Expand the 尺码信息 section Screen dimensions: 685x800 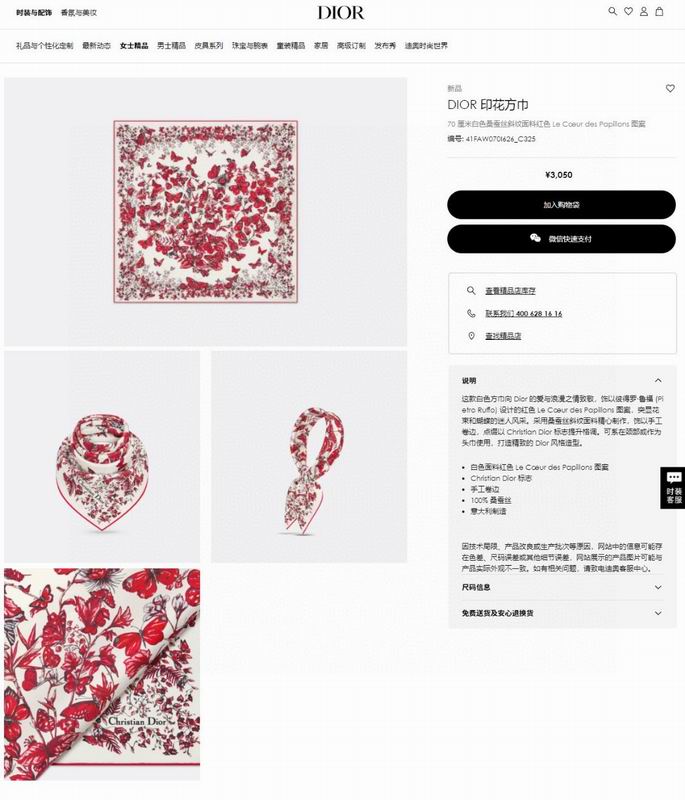(562, 587)
